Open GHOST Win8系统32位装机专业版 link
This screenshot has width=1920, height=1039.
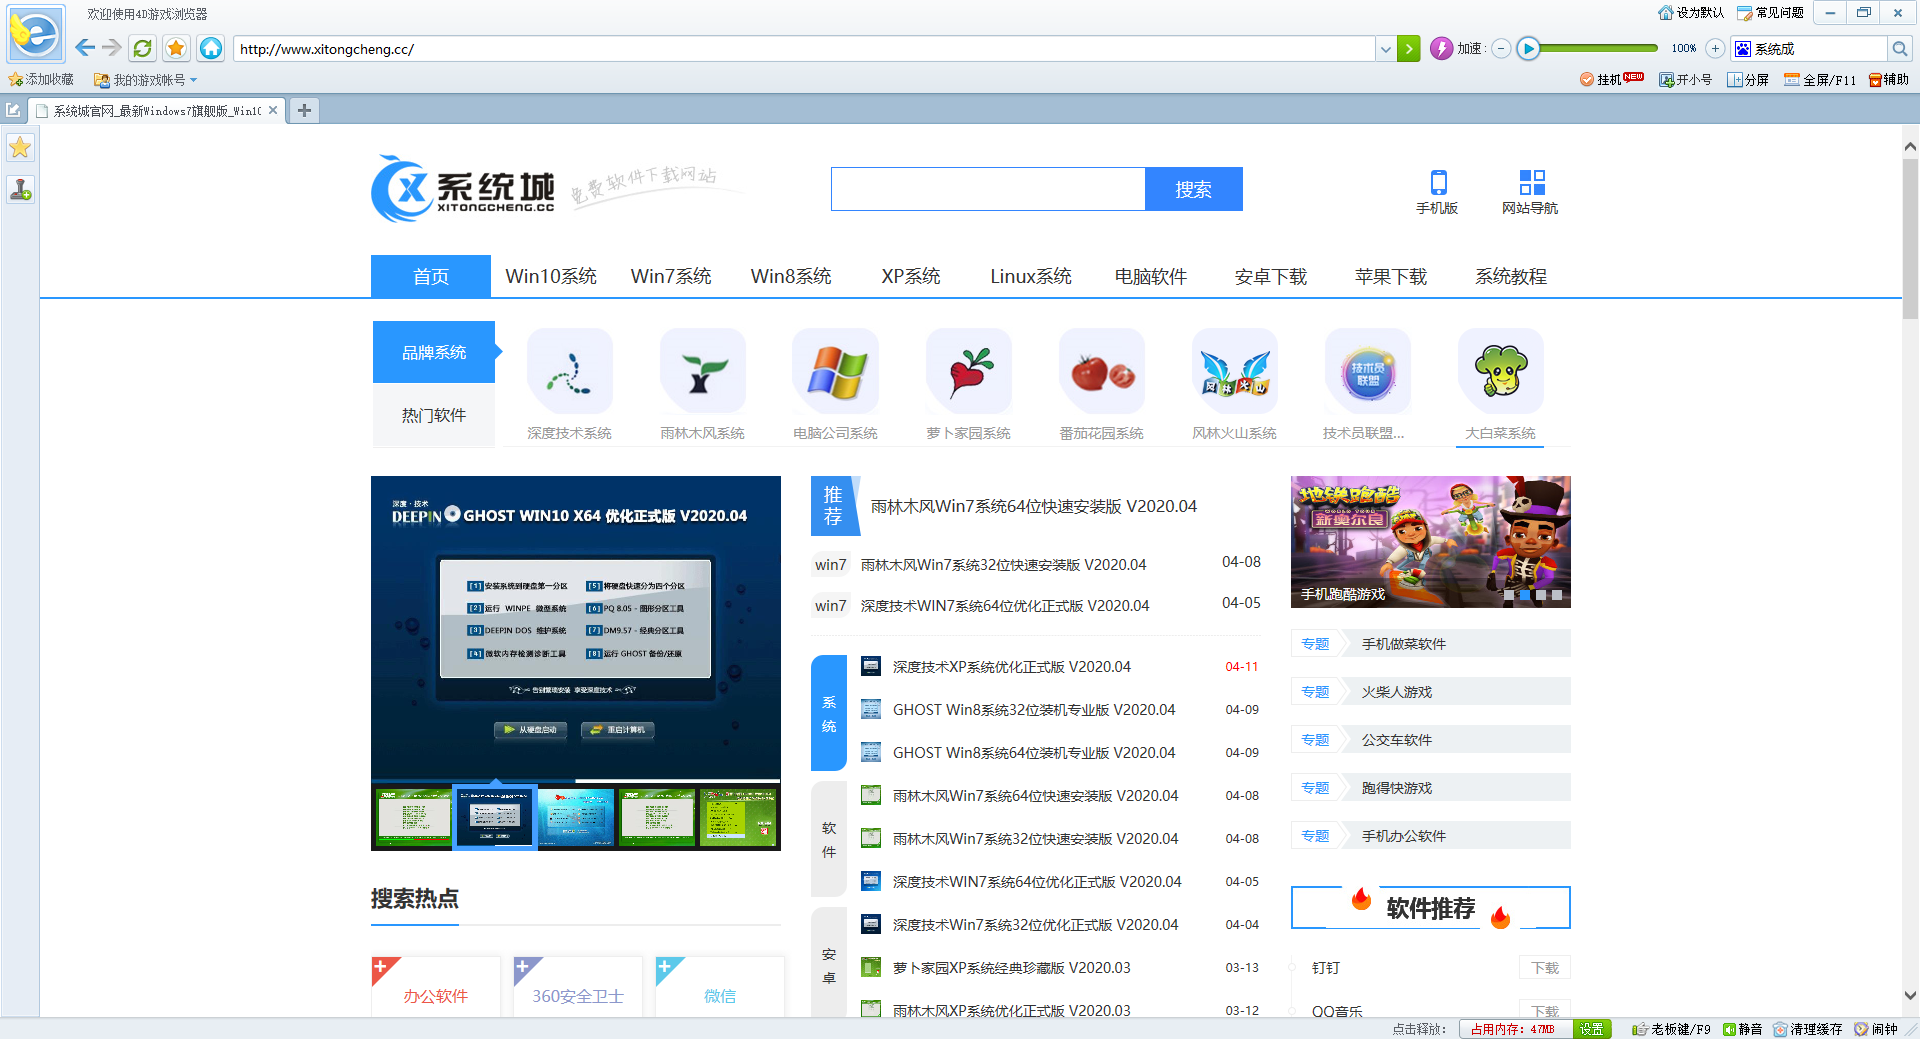[x=1033, y=710]
